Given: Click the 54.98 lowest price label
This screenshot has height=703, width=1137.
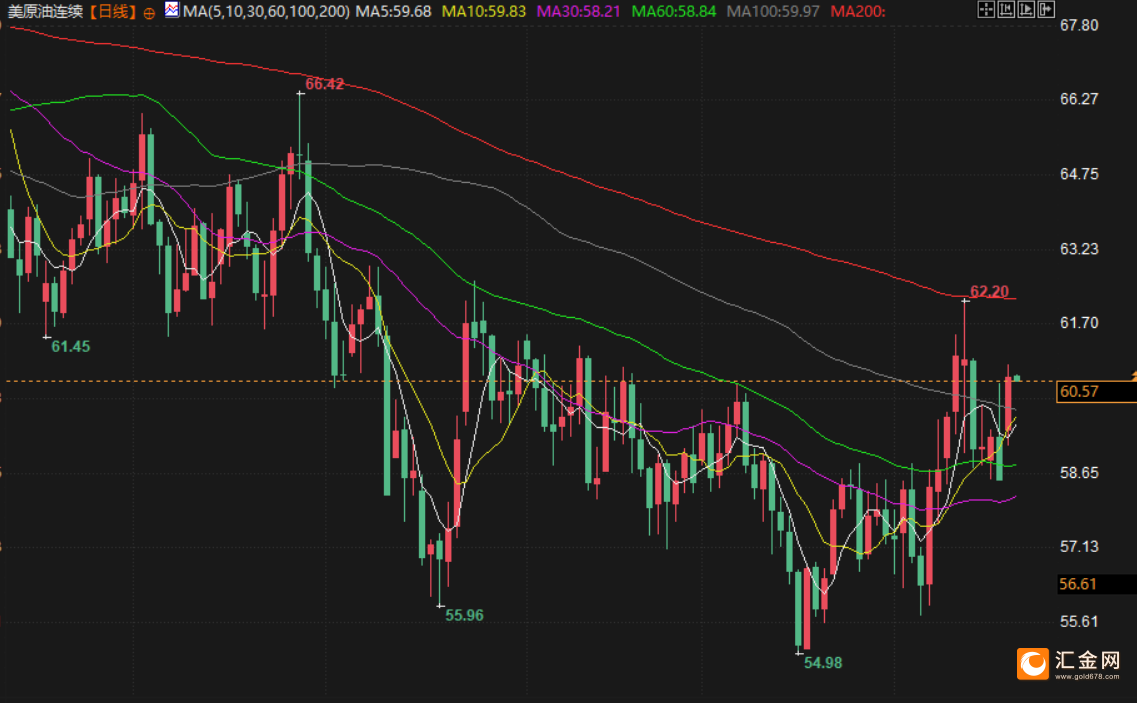Looking at the screenshot, I should [823, 662].
